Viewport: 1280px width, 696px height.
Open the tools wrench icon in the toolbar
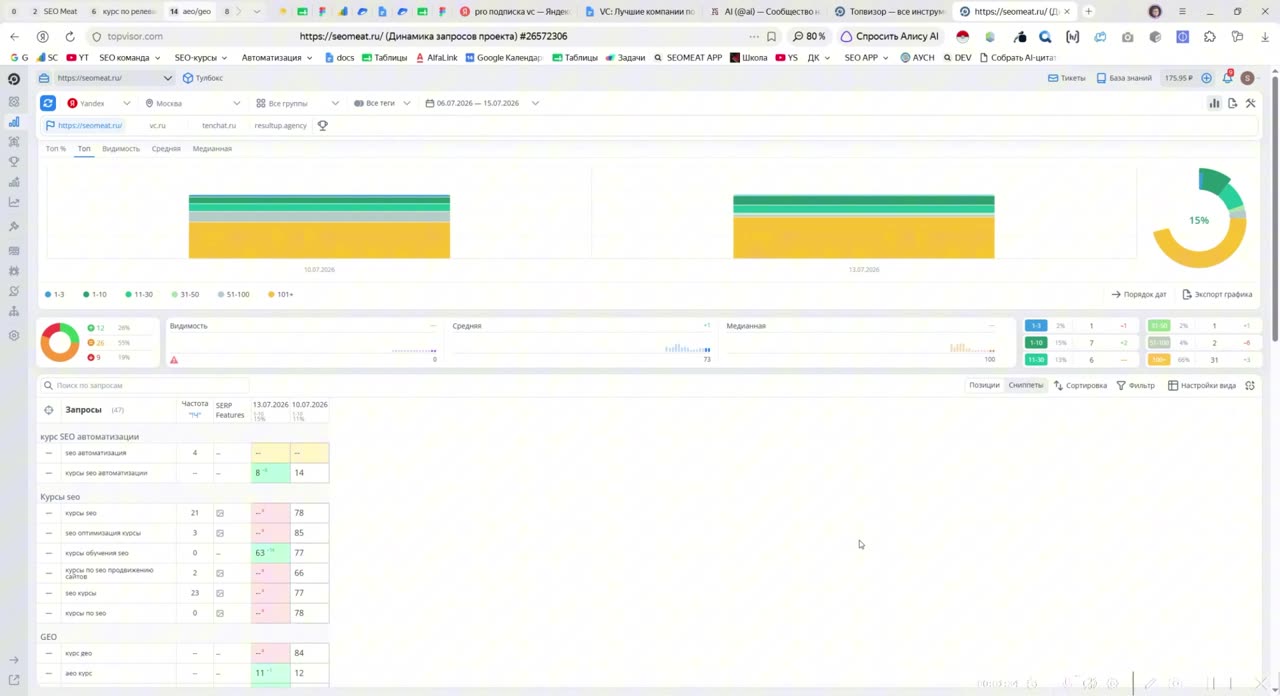[x=1250, y=103]
